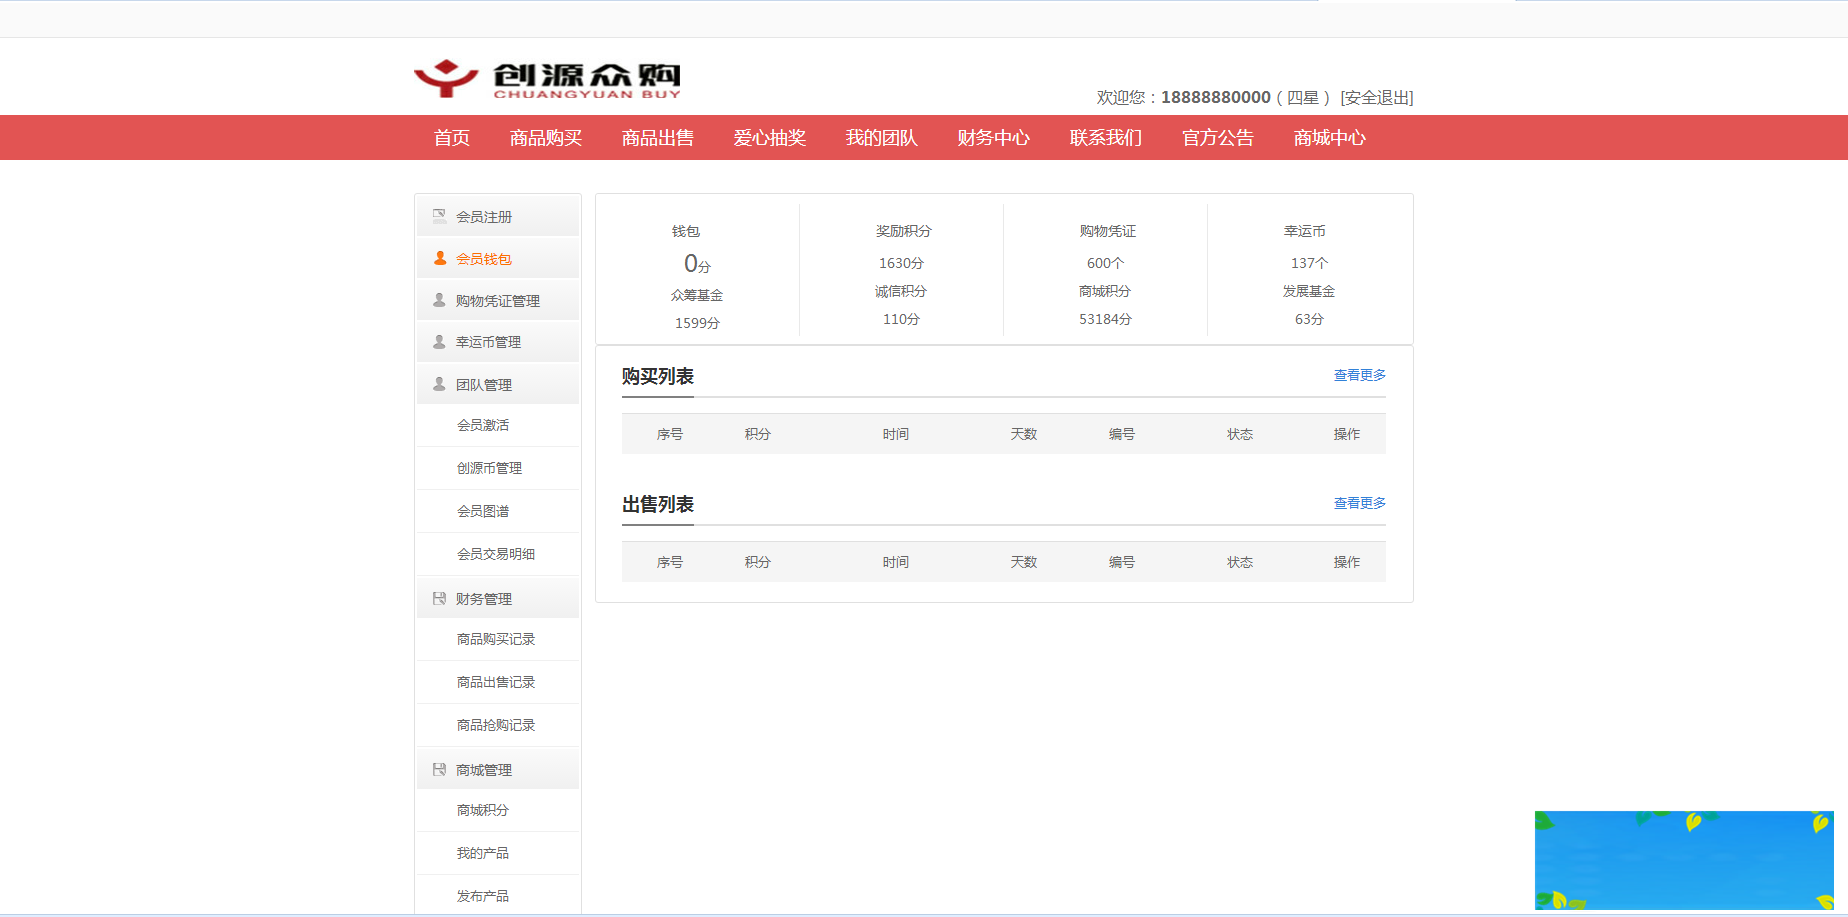This screenshot has height=917, width=1848.
Task: Click the save icon next to 财务管理
Action: [438, 597]
